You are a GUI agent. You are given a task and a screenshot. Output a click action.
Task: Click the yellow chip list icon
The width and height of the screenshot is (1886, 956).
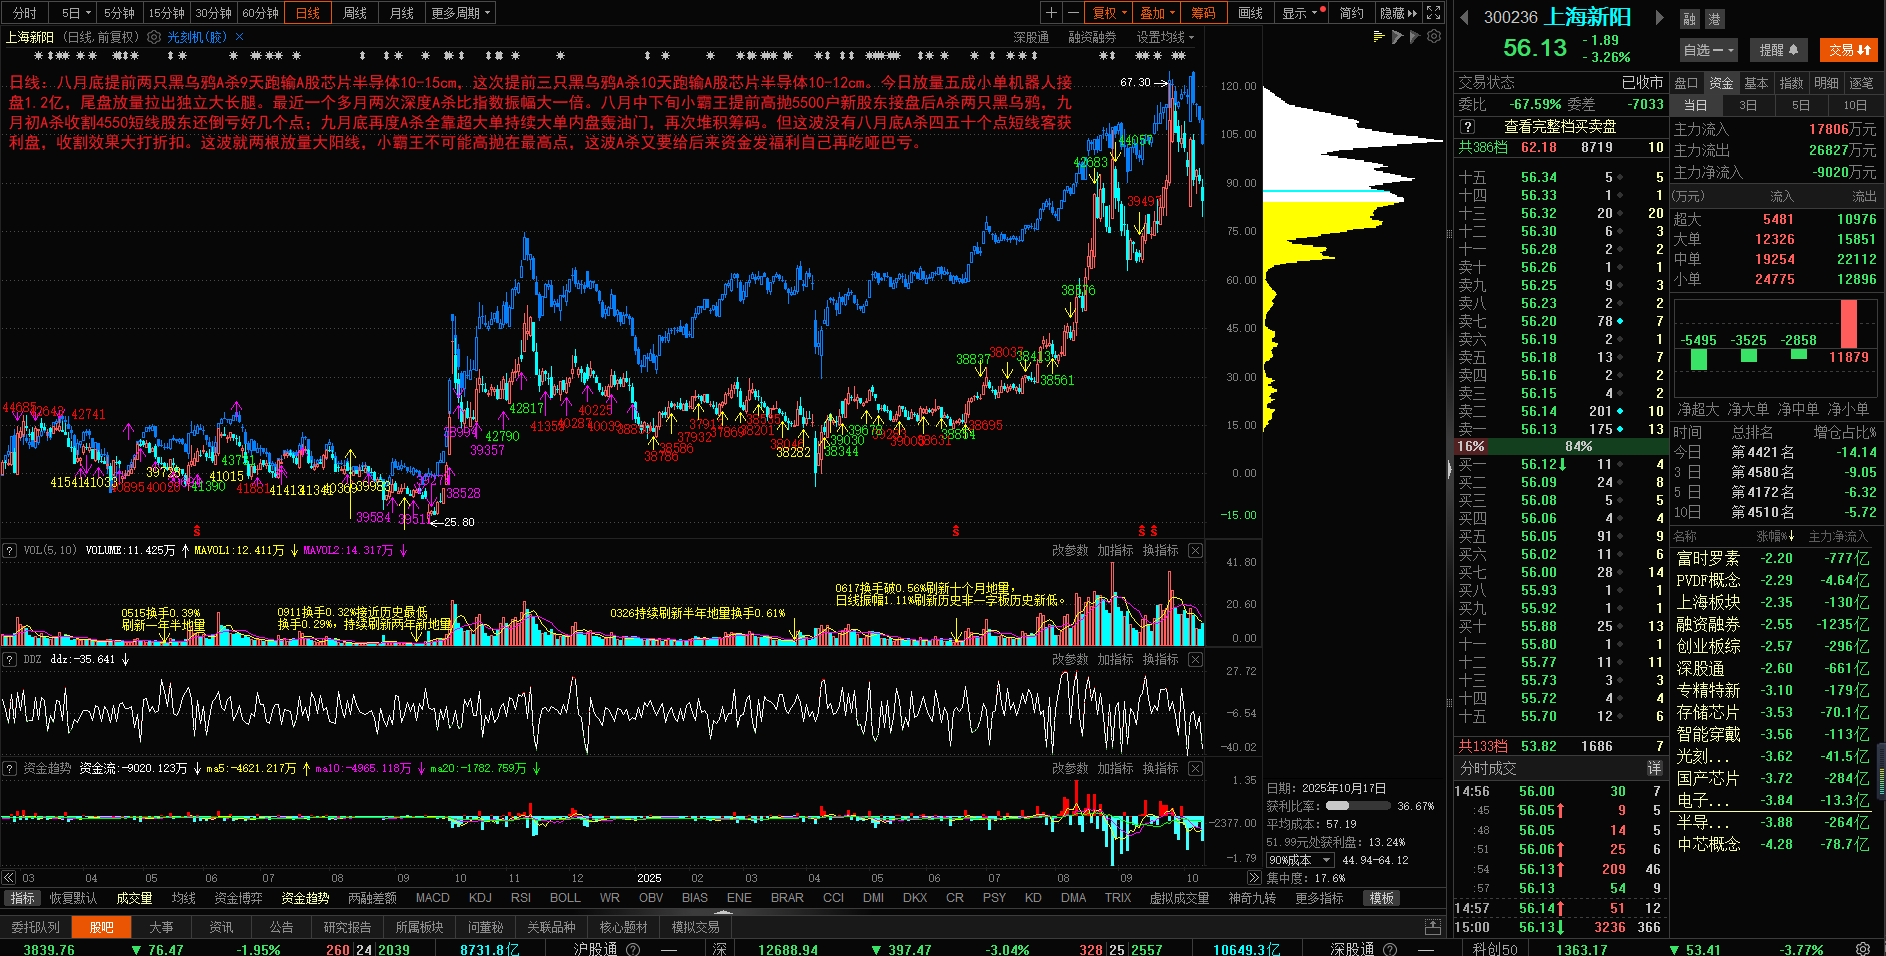tap(1380, 37)
